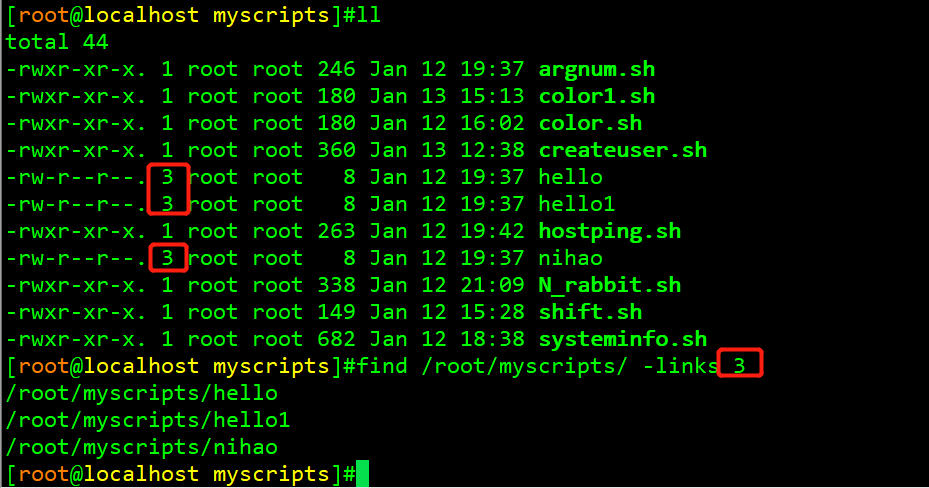Click the /root/myscripts/hello1 result path
The image size is (929, 488).
point(147,420)
